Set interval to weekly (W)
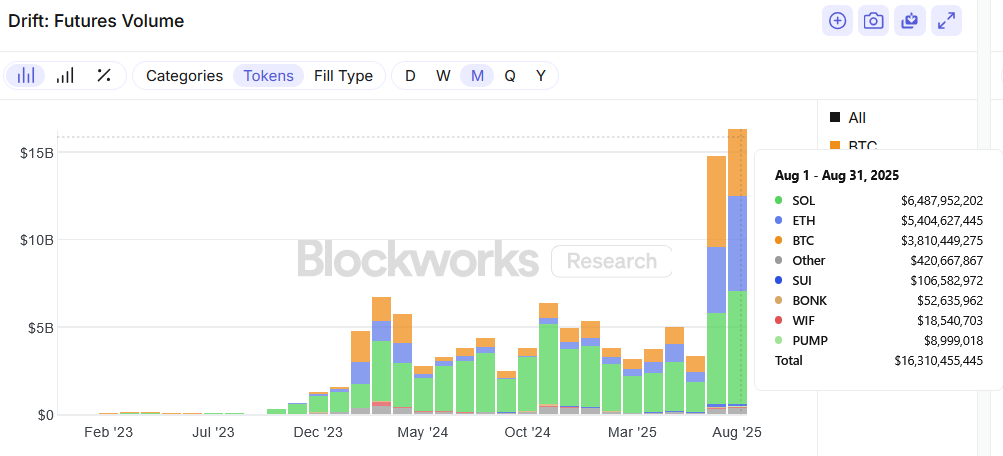This screenshot has width=1003, height=456. pyautogui.click(x=443, y=75)
